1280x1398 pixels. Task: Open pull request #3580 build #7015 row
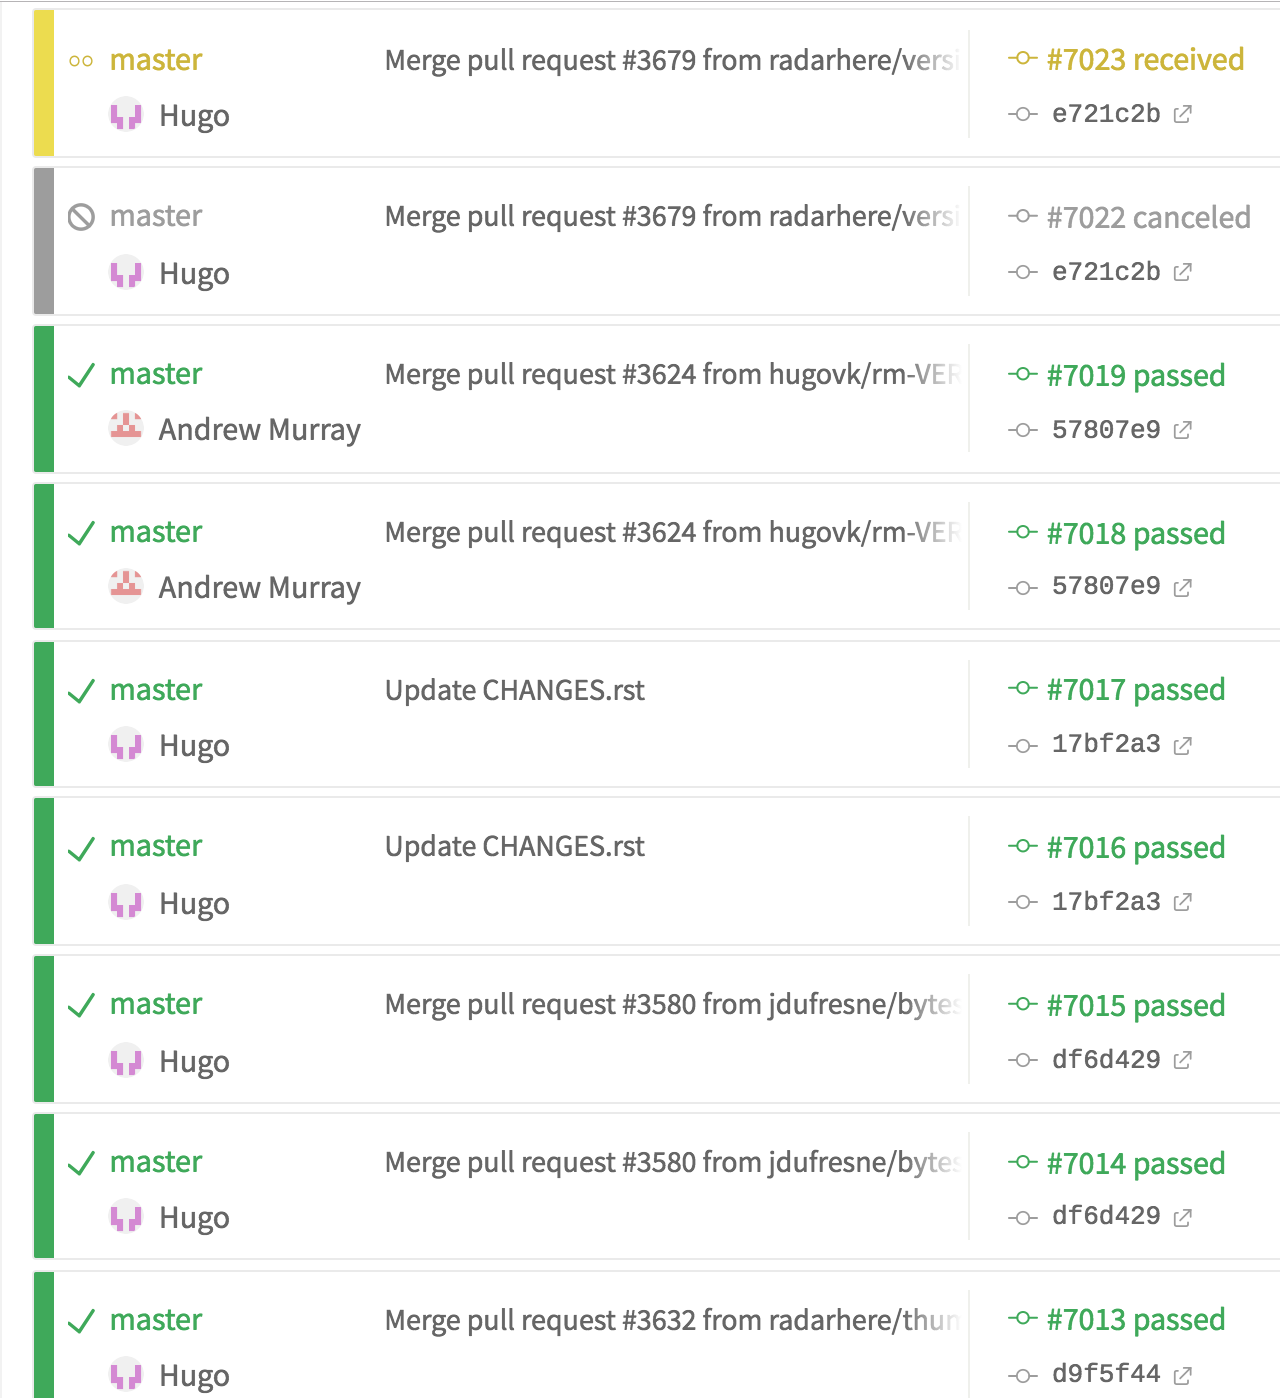pos(672,1004)
